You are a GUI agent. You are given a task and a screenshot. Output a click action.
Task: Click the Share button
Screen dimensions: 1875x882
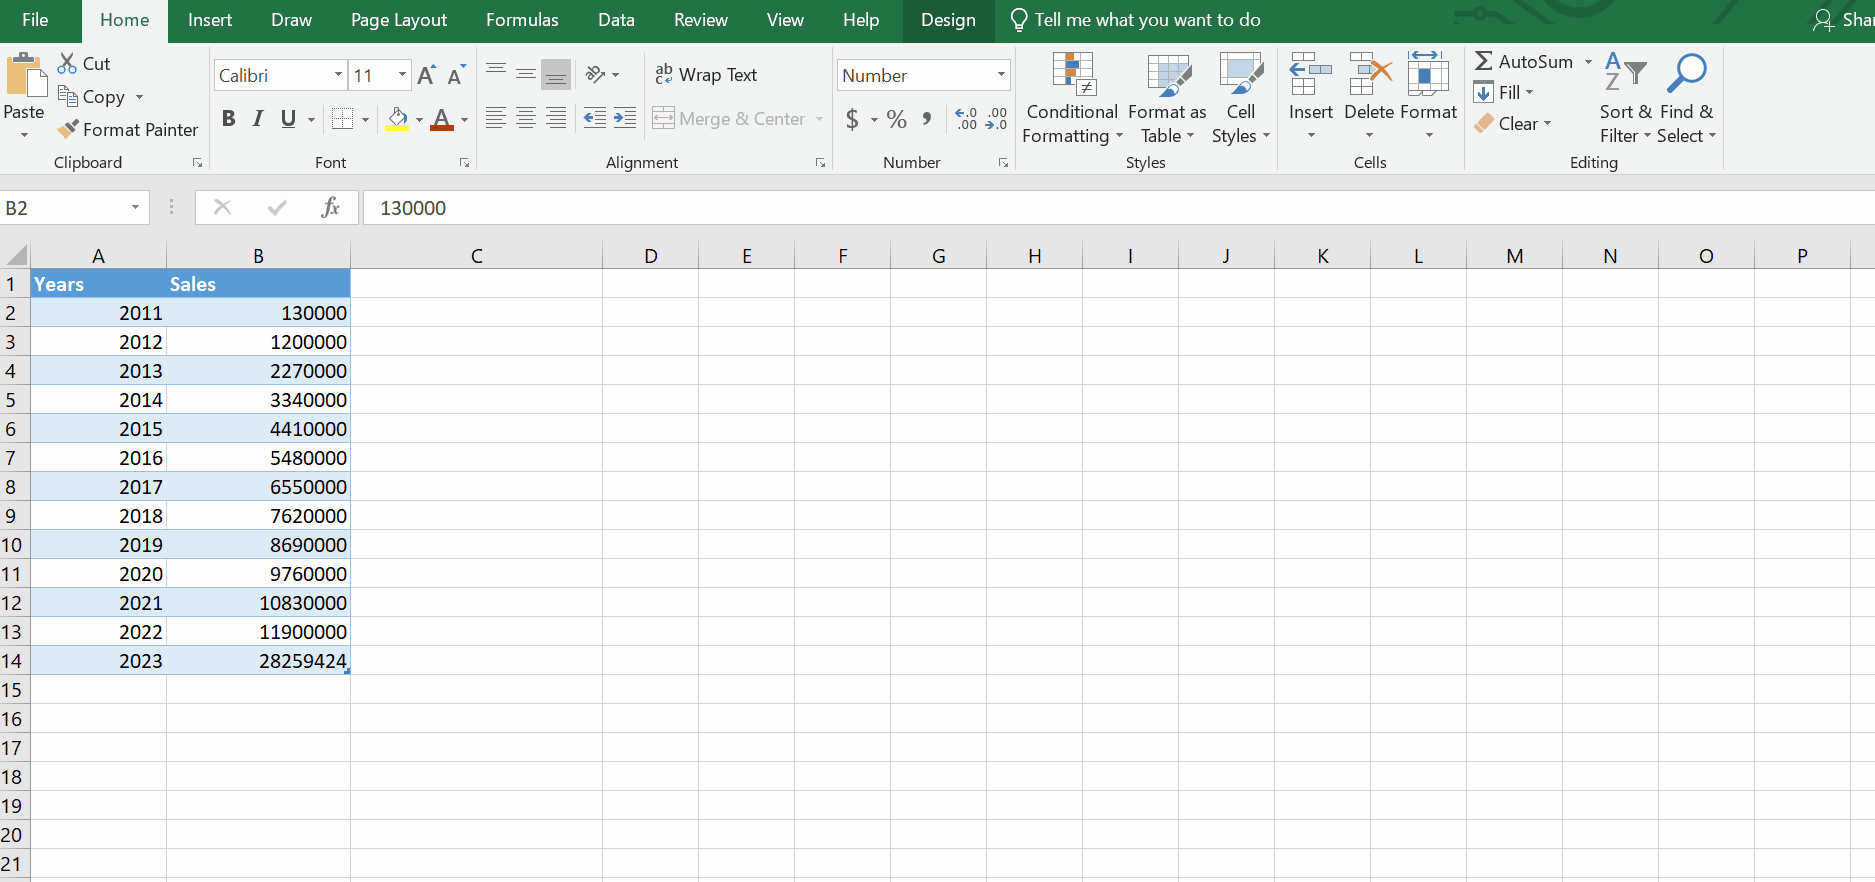pos(1843,20)
